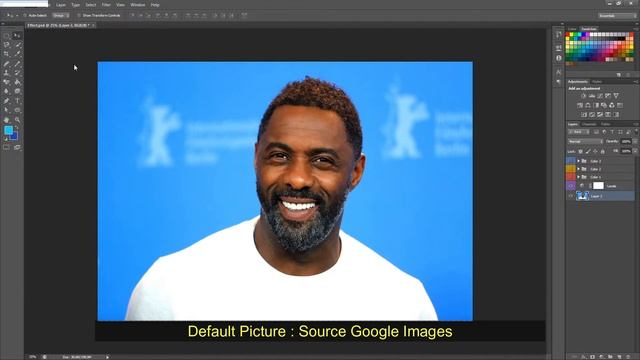Switch to the Color panel tab

coord(573,29)
